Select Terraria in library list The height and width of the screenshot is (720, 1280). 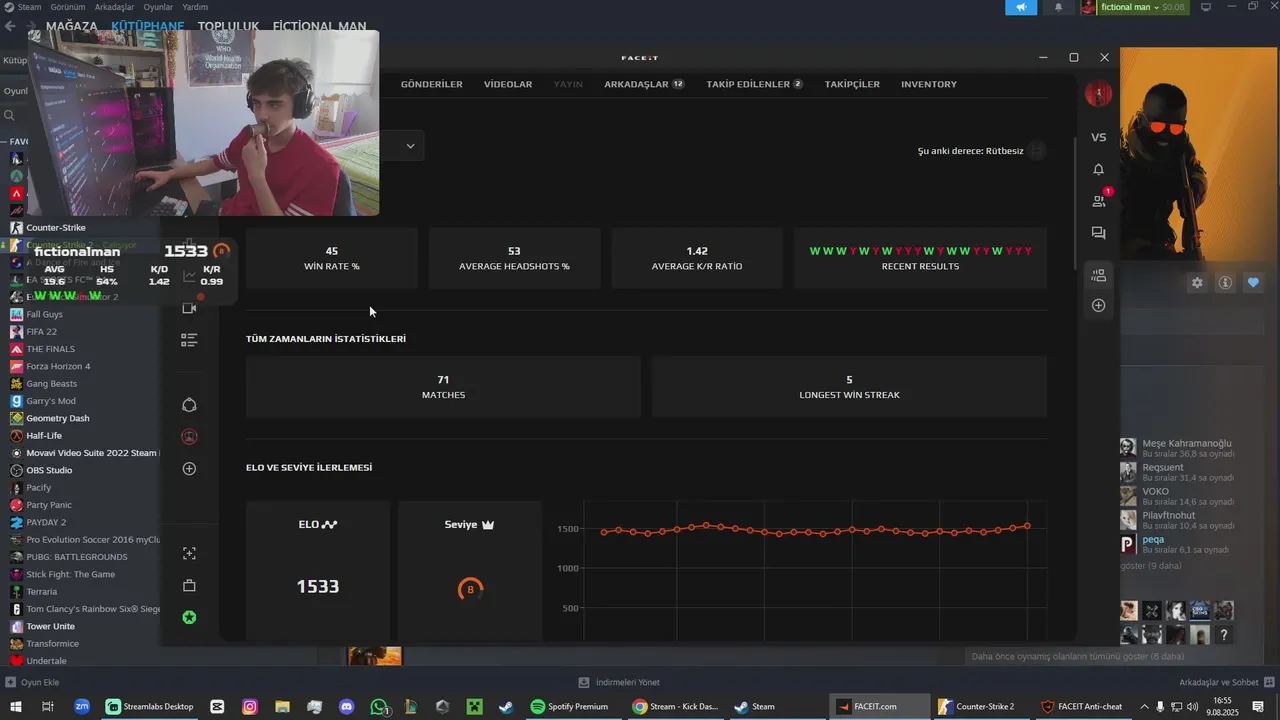click(x=41, y=591)
